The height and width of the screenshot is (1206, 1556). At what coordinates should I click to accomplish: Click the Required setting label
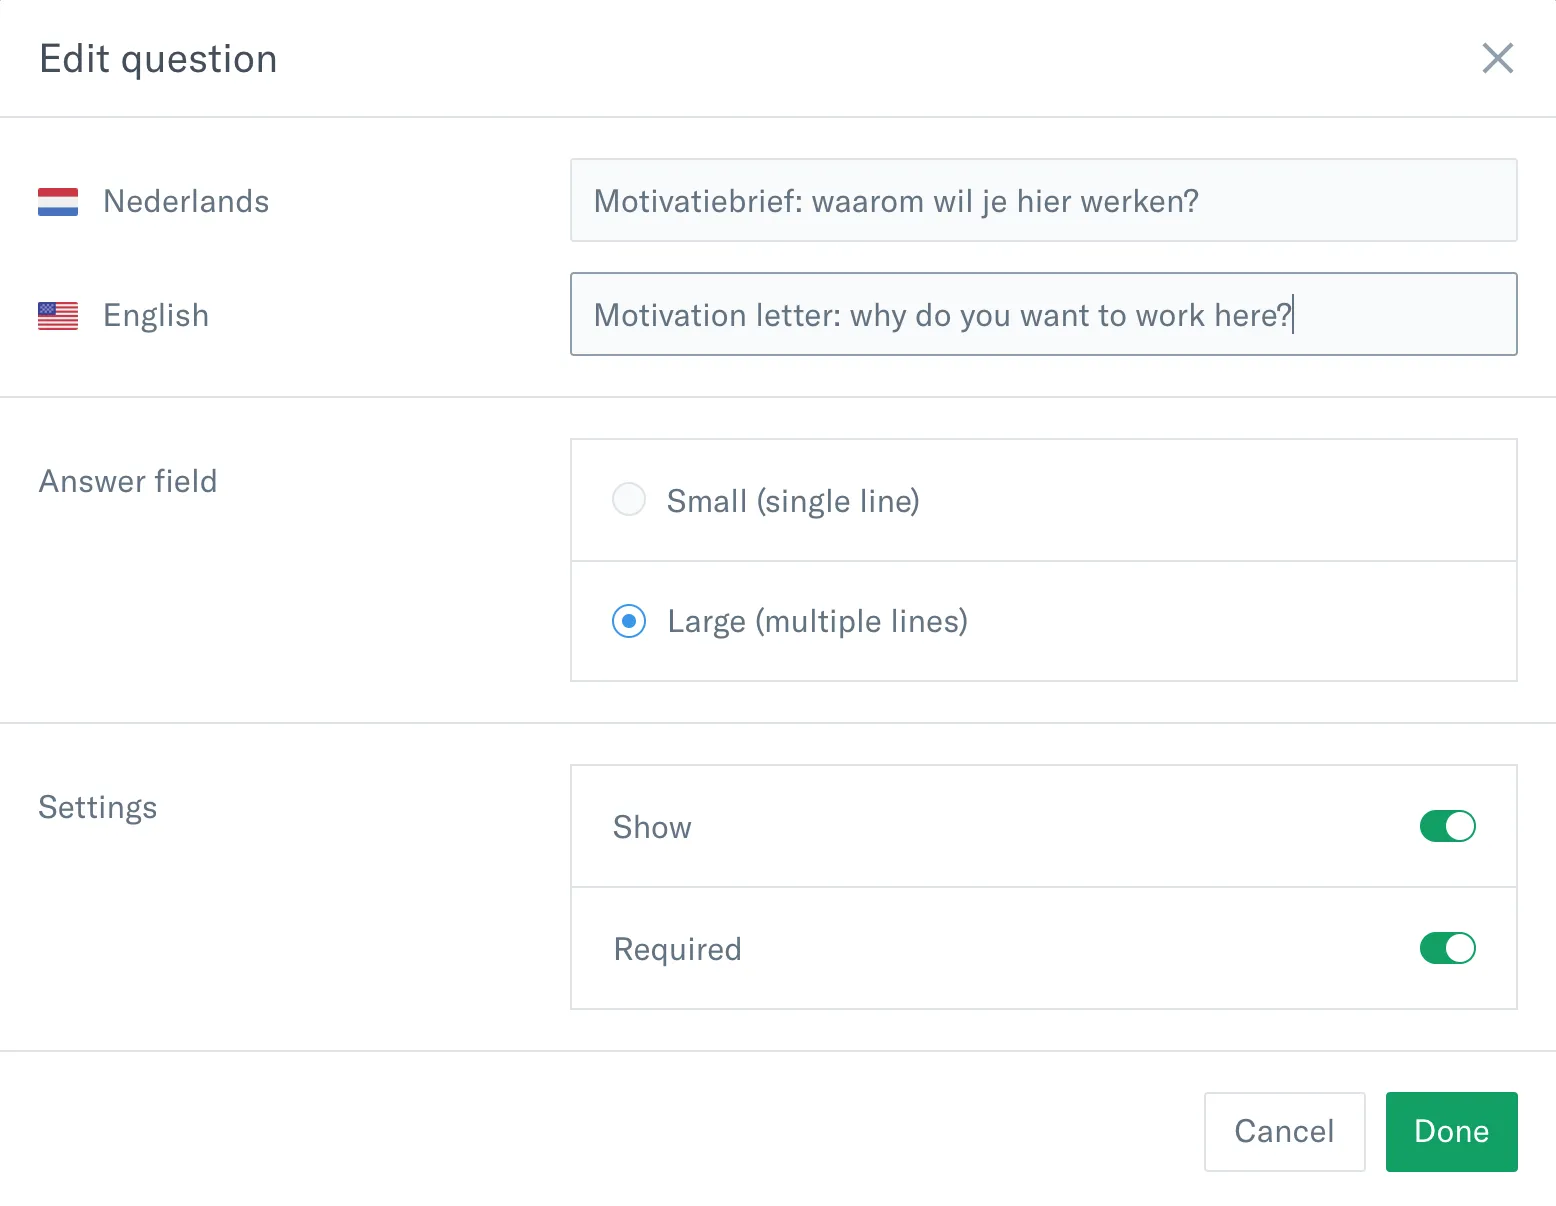tap(677, 949)
